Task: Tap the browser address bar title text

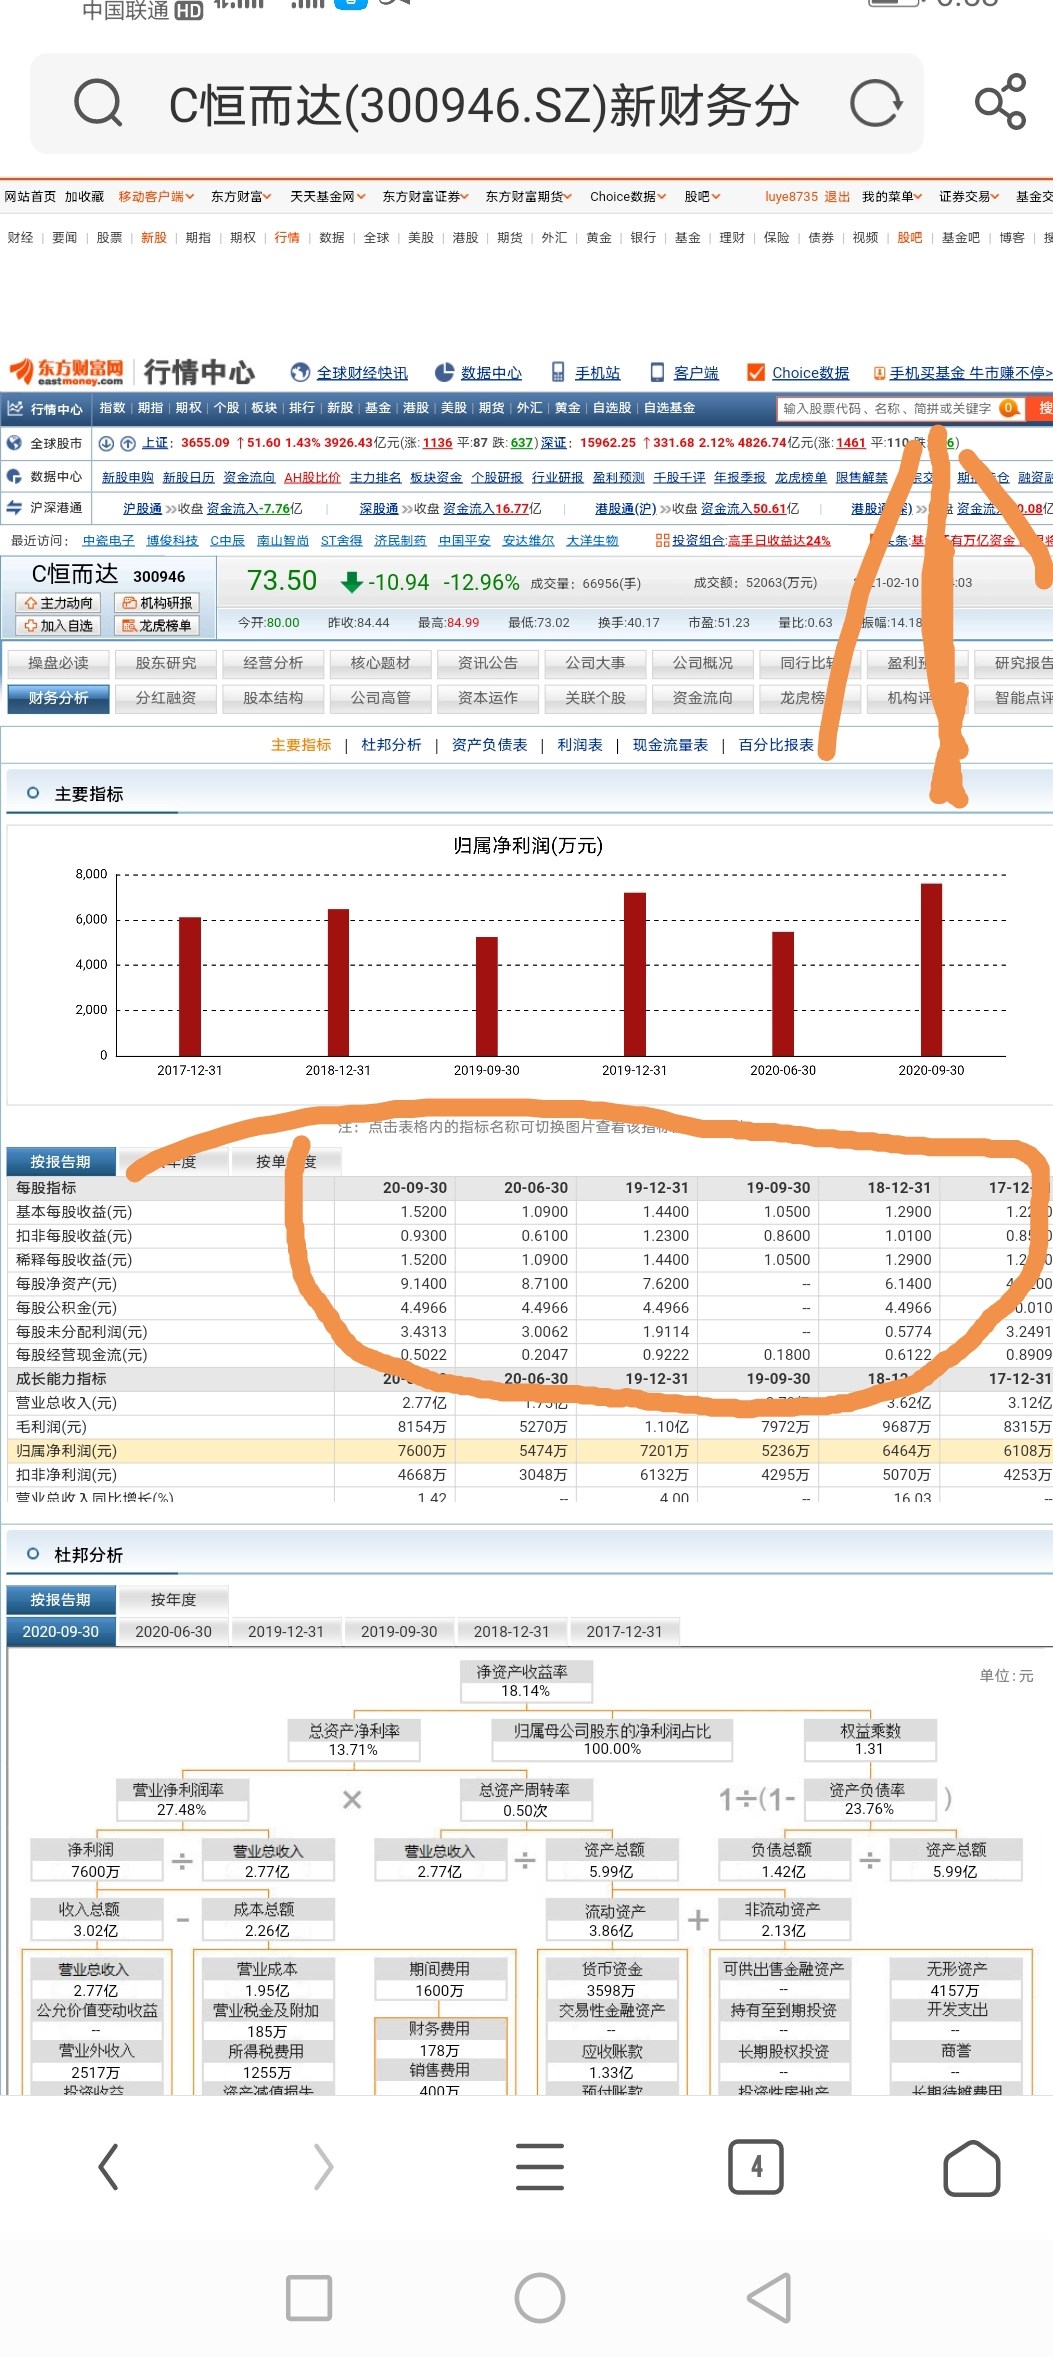Action: tap(484, 104)
